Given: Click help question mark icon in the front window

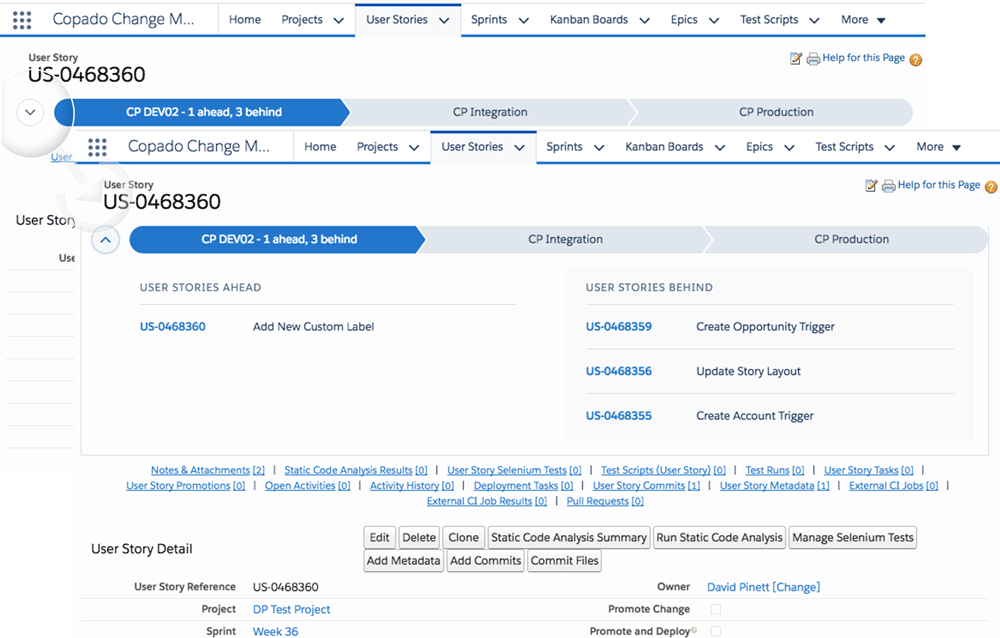Looking at the screenshot, I should [x=991, y=187].
